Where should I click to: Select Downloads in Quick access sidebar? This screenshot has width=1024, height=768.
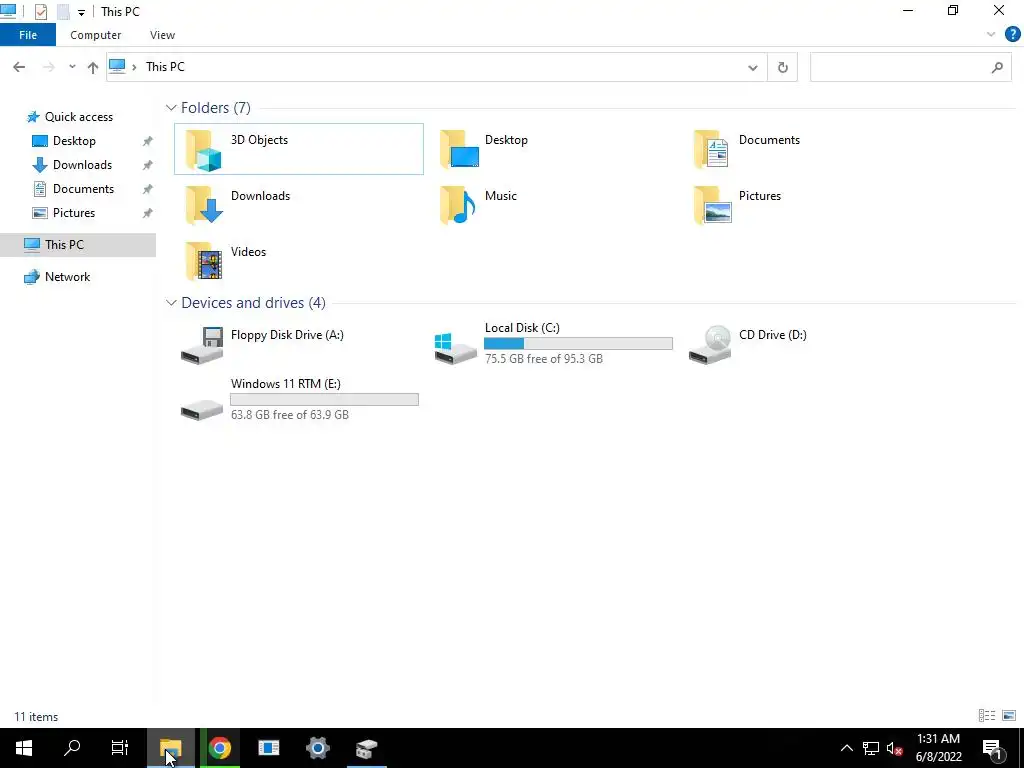(82, 165)
